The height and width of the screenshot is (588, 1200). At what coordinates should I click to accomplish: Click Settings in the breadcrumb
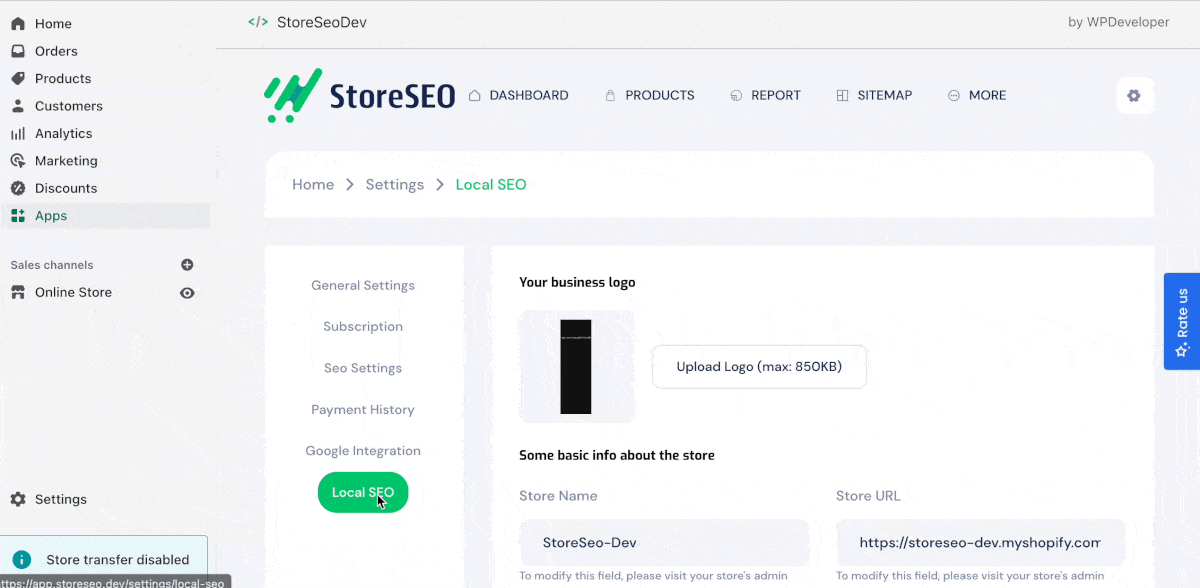pyautogui.click(x=395, y=184)
